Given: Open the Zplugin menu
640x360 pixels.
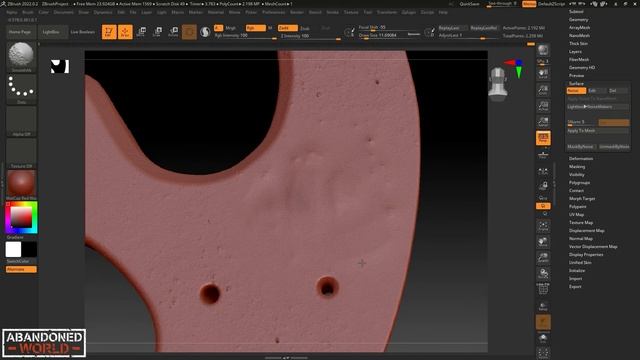Looking at the screenshot, I should point(408,12).
